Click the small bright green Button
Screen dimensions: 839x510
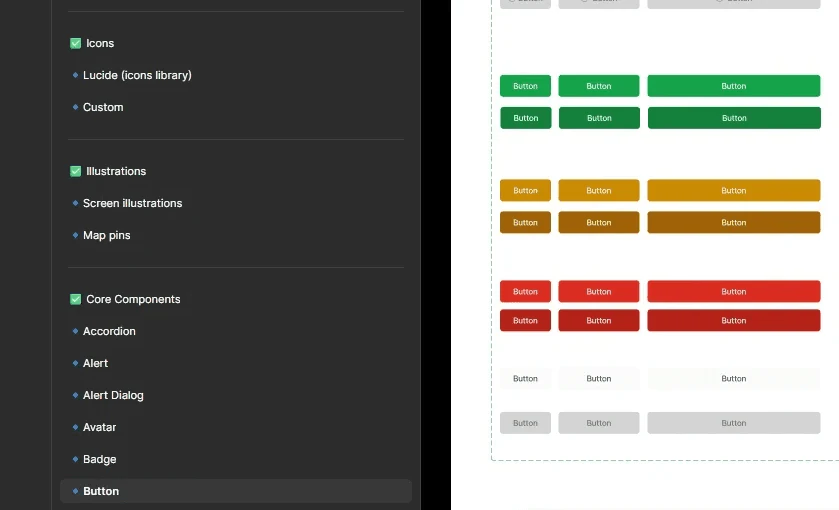[525, 86]
